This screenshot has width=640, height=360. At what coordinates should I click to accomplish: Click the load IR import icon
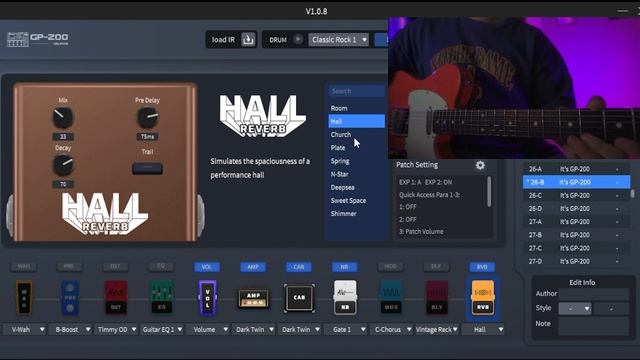(248, 40)
